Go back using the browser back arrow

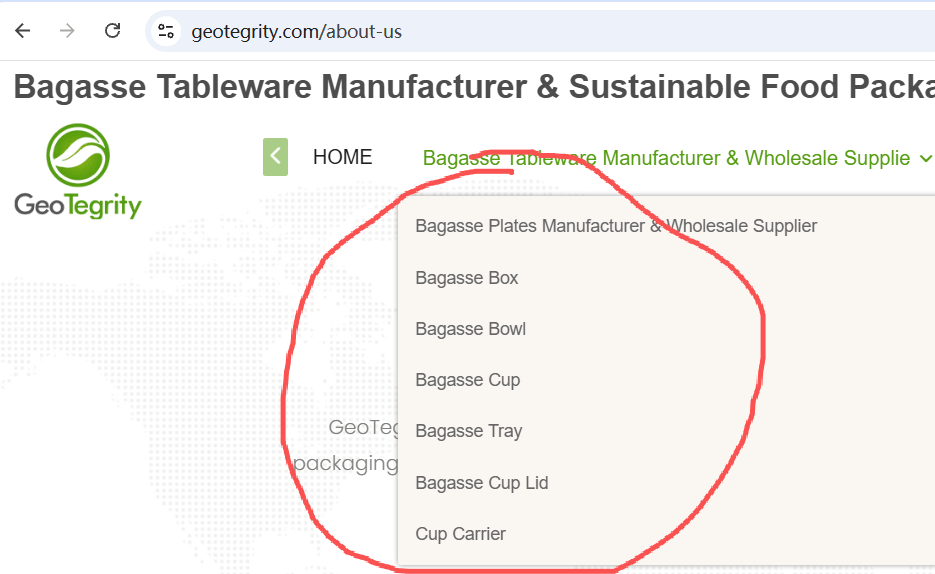tap(23, 30)
